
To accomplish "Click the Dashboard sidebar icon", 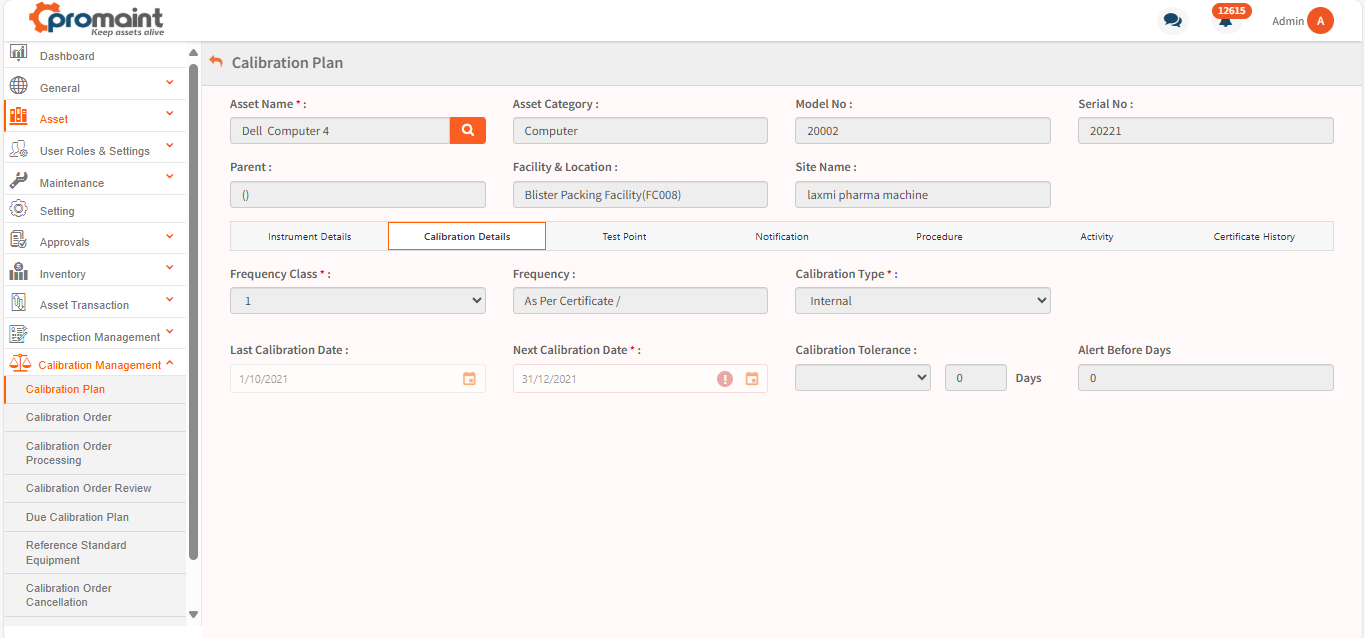I will pyautogui.click(x=18, y=54).
